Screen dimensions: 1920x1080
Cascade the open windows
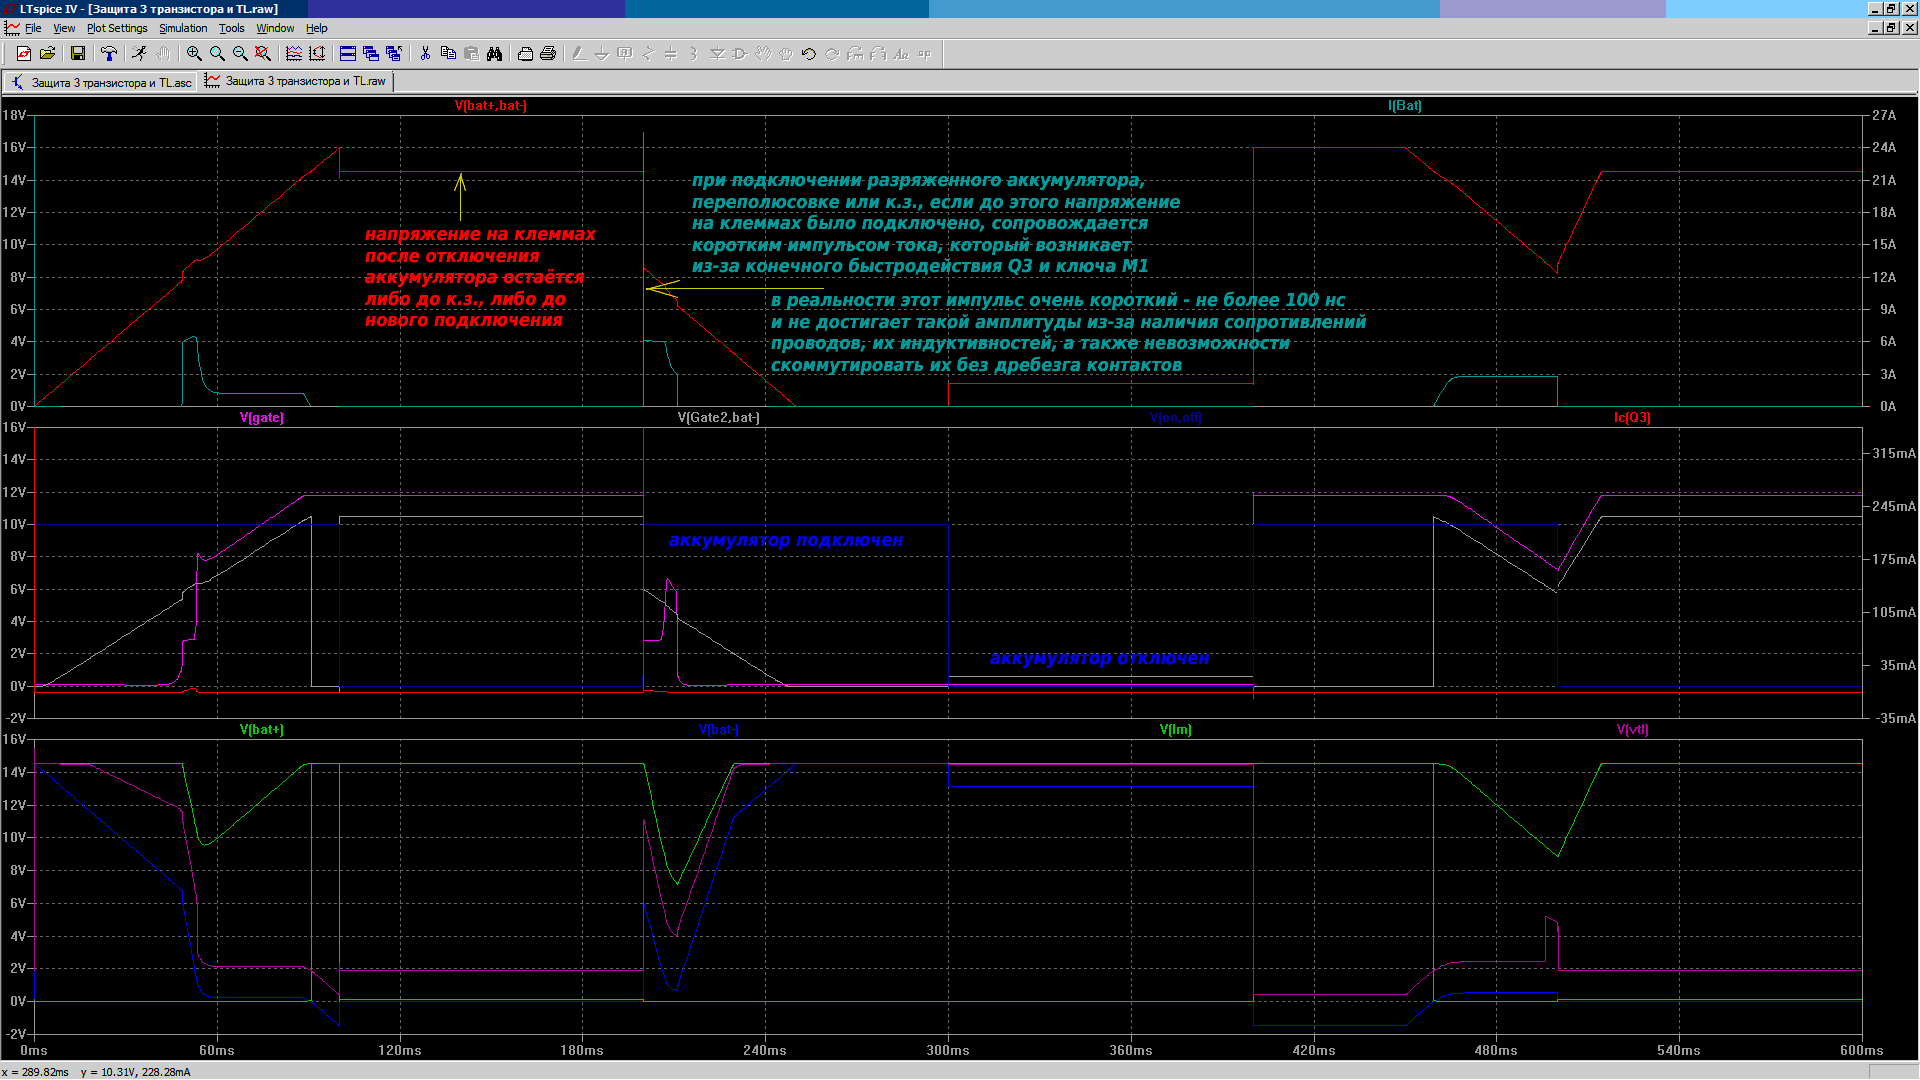371,54
